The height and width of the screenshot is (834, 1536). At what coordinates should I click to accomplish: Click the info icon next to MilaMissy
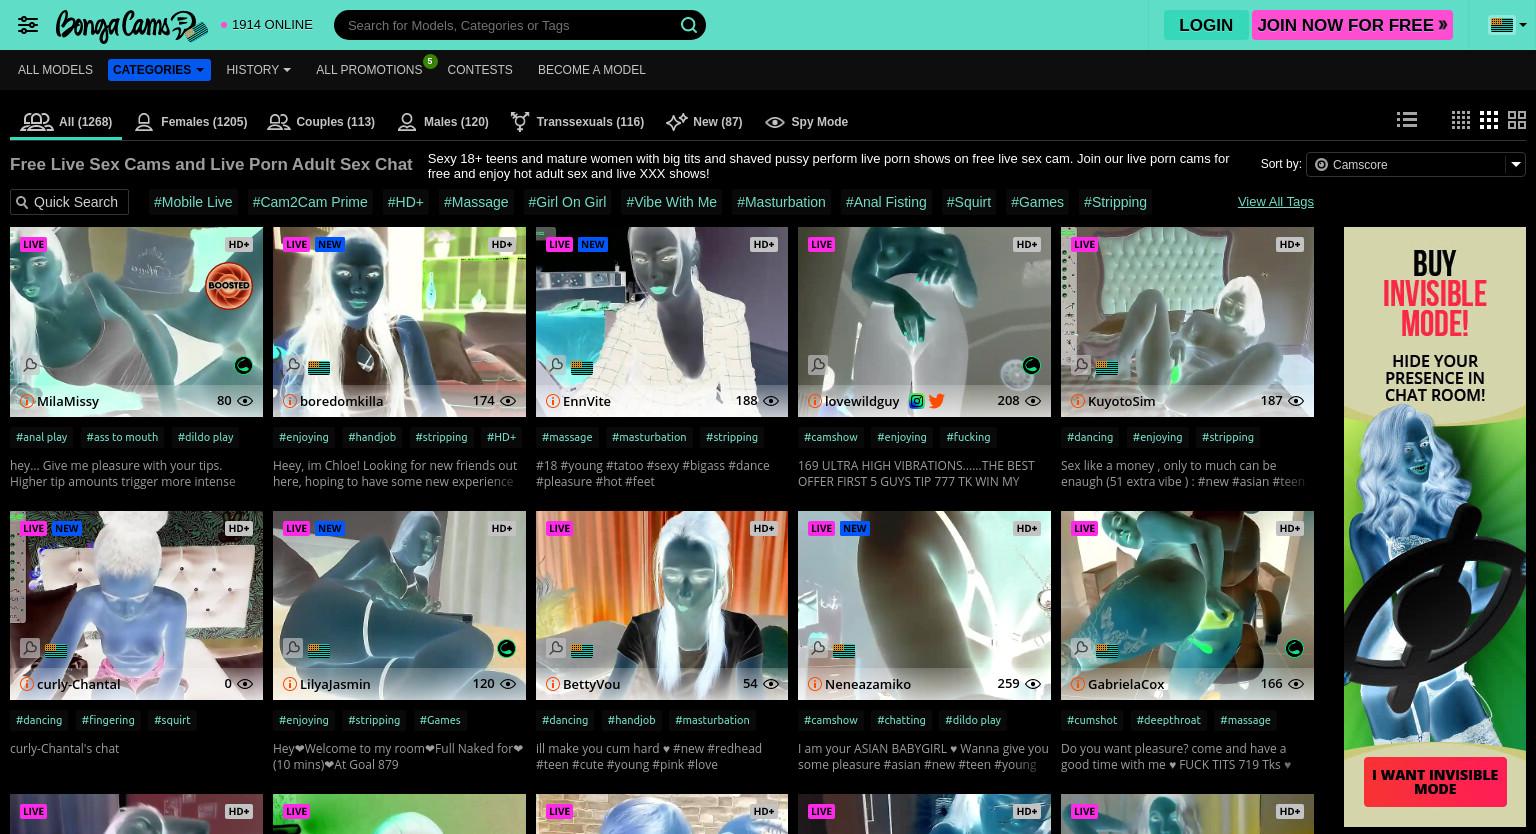pyautogui.click(x=26, y=401)
